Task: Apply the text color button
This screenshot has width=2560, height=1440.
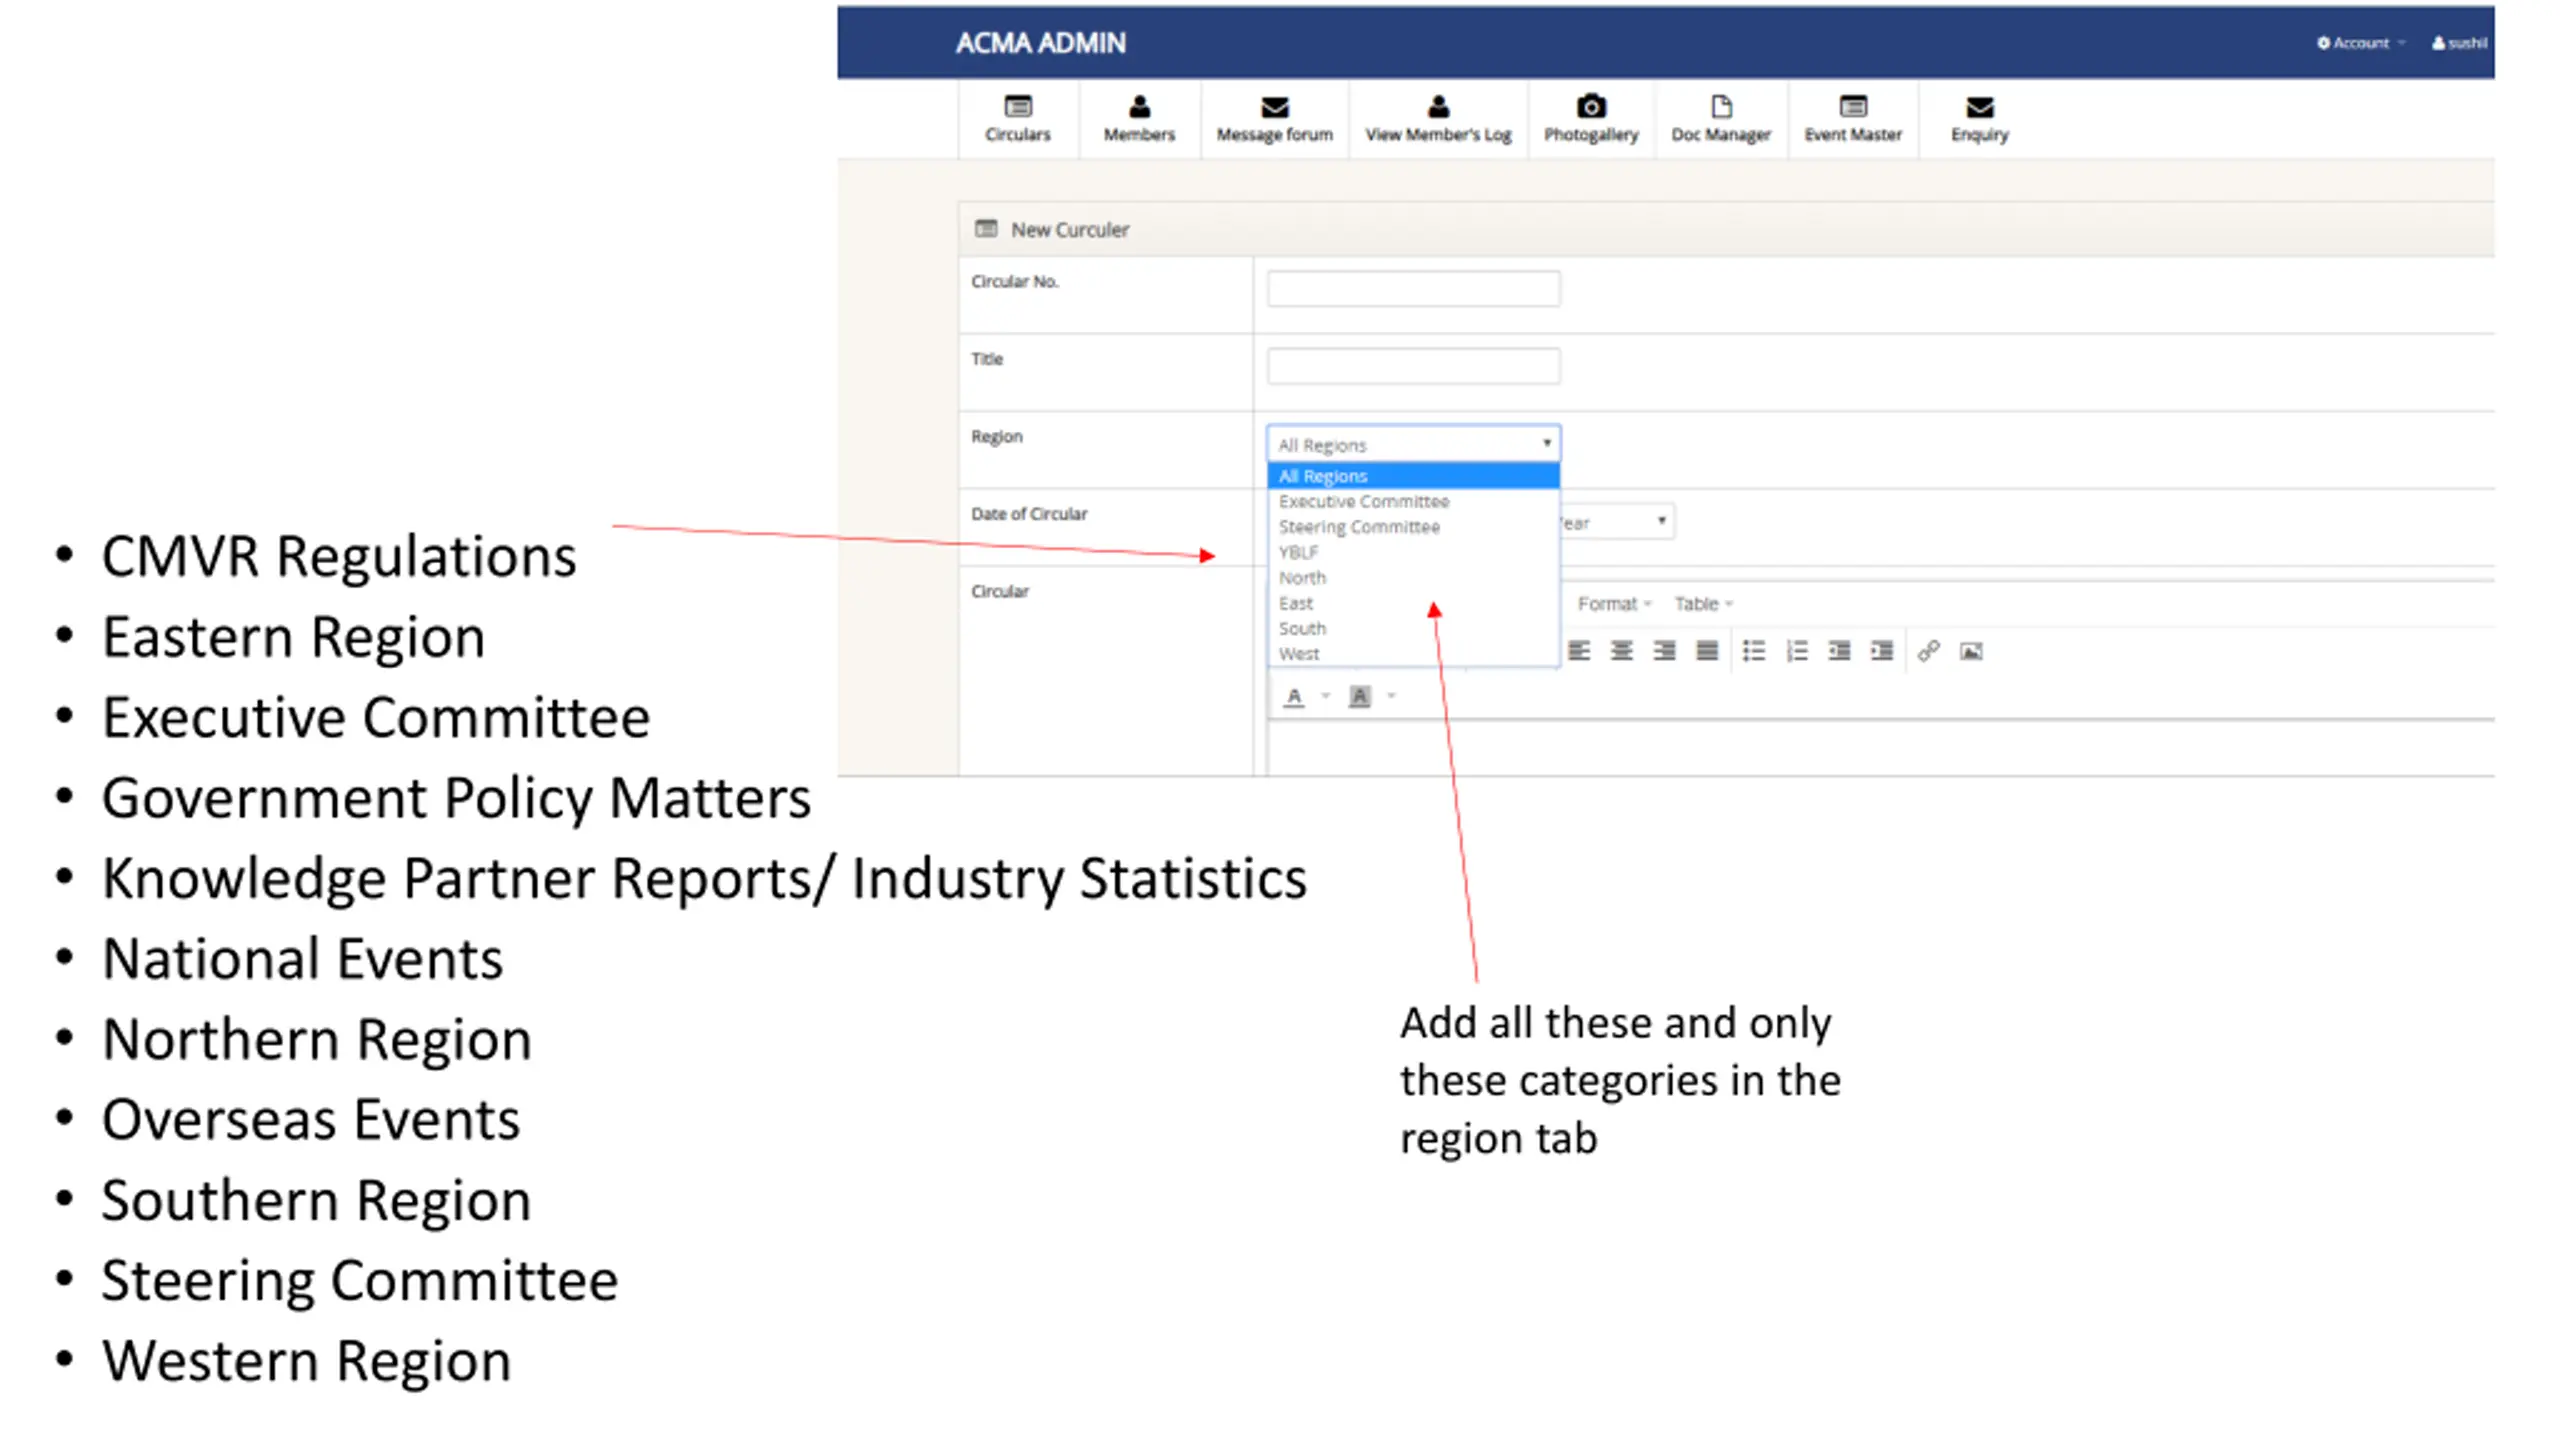Action: coord(1294,696)
